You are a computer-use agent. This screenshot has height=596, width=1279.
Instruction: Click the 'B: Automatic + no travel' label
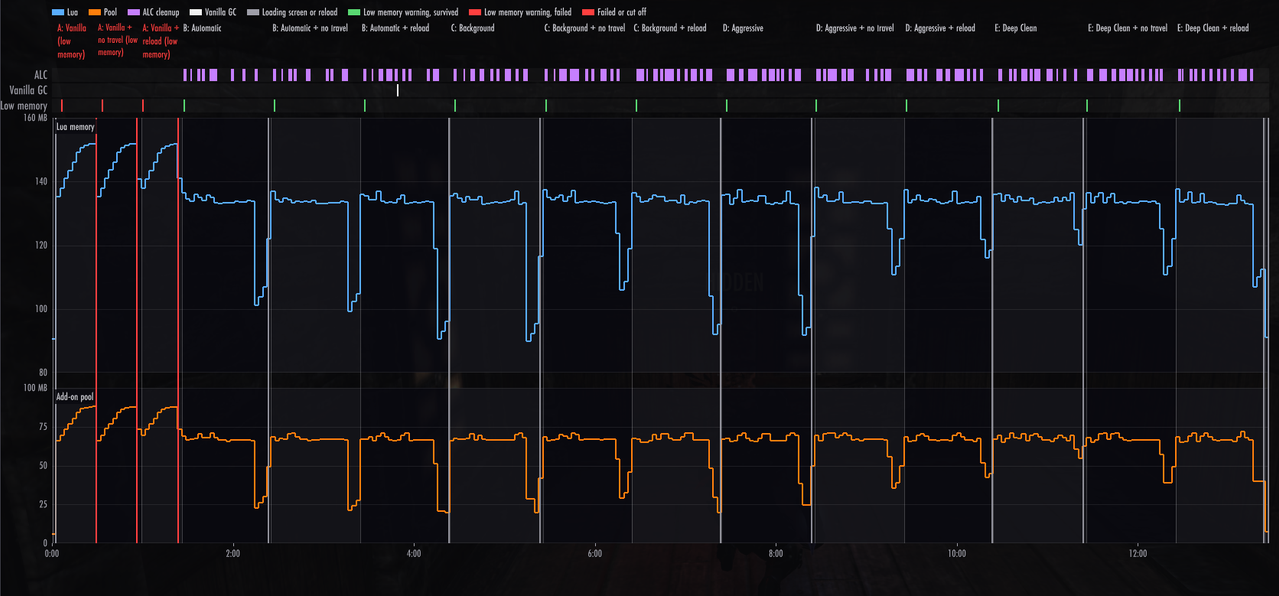pyautogui.click(x=310, y=28)
